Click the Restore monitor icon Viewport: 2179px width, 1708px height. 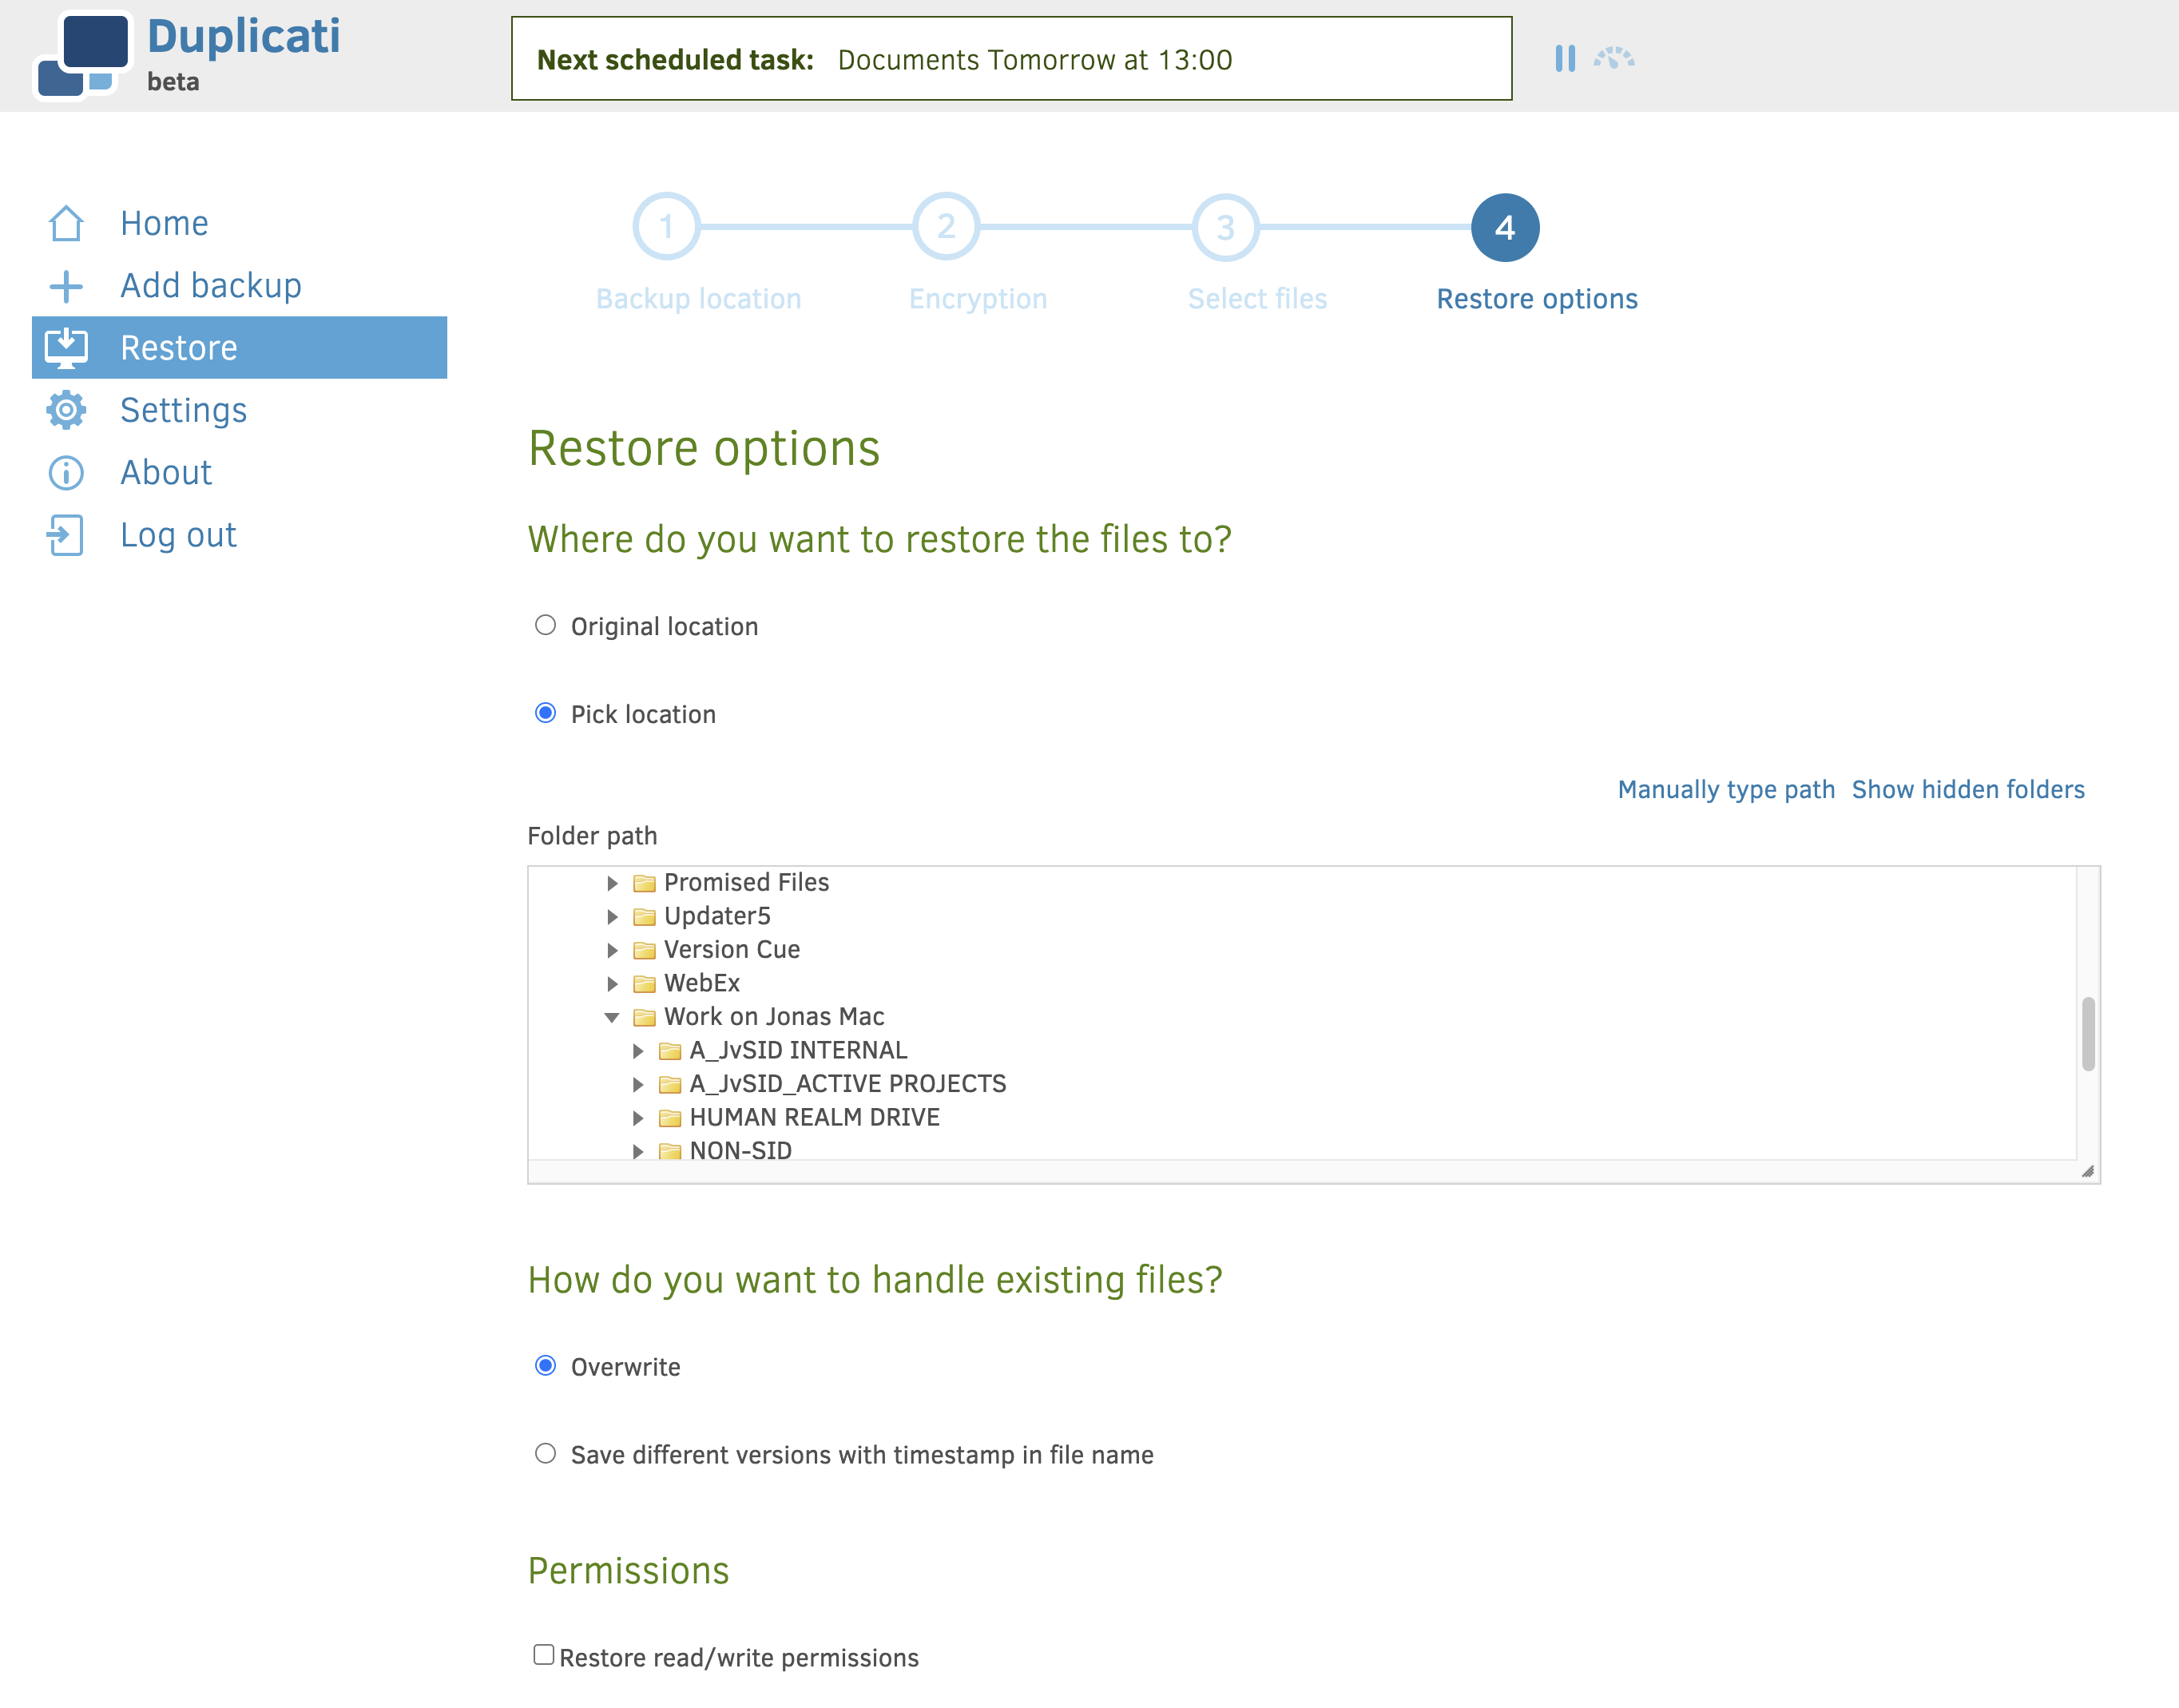point(66,348)
